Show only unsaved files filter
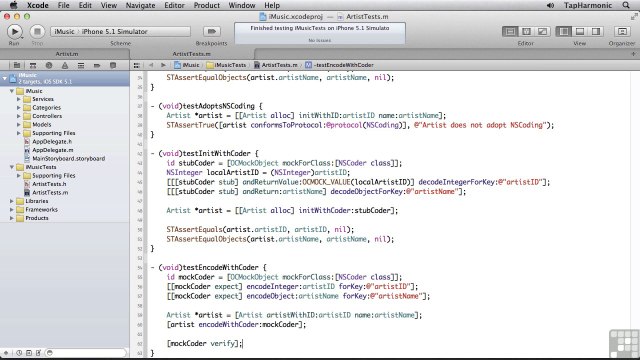This screenshot has width=640, height=360. coord(38,353)
